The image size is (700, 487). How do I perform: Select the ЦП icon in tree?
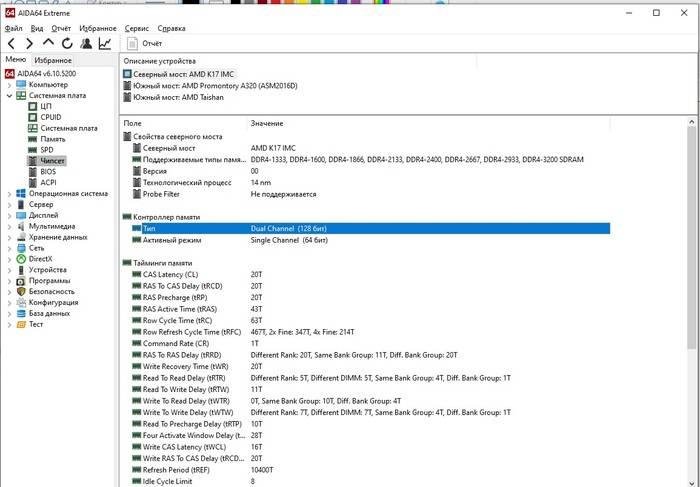click(x=33, y=106)
